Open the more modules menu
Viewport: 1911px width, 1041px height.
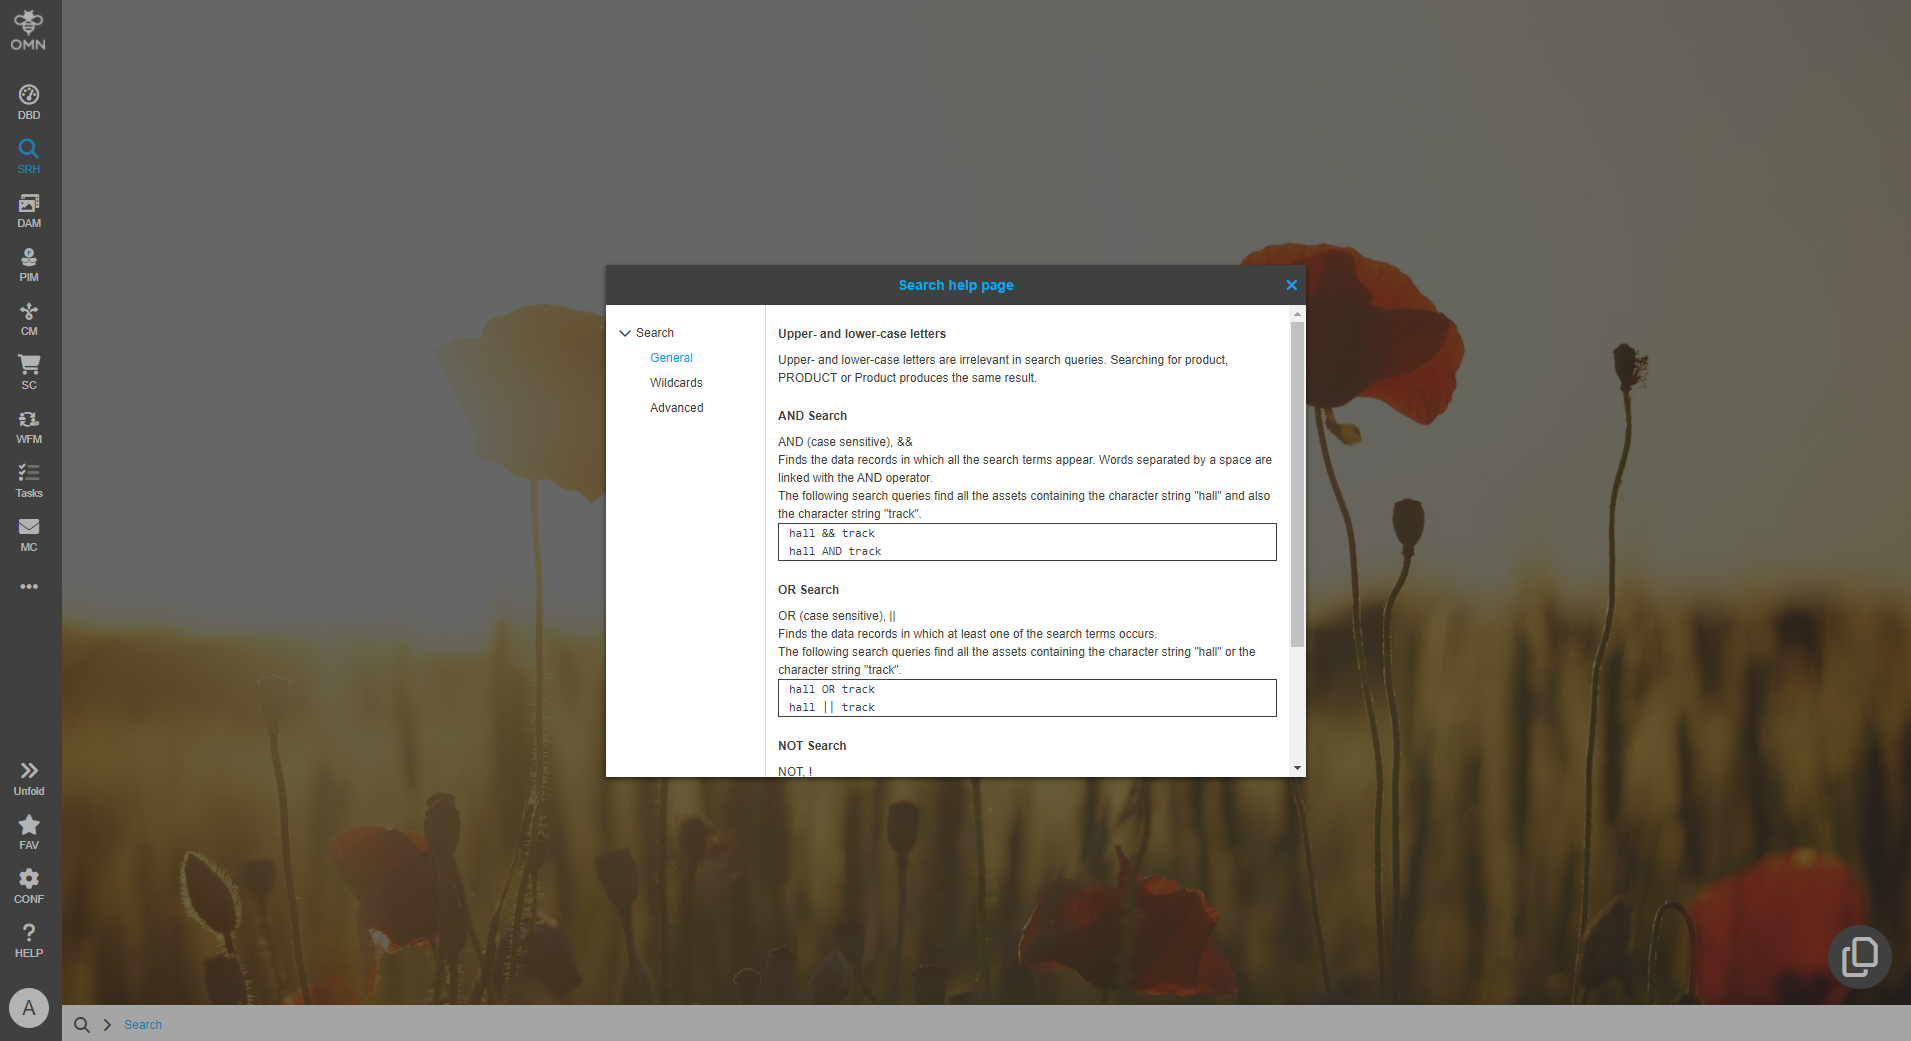[28, 587]
